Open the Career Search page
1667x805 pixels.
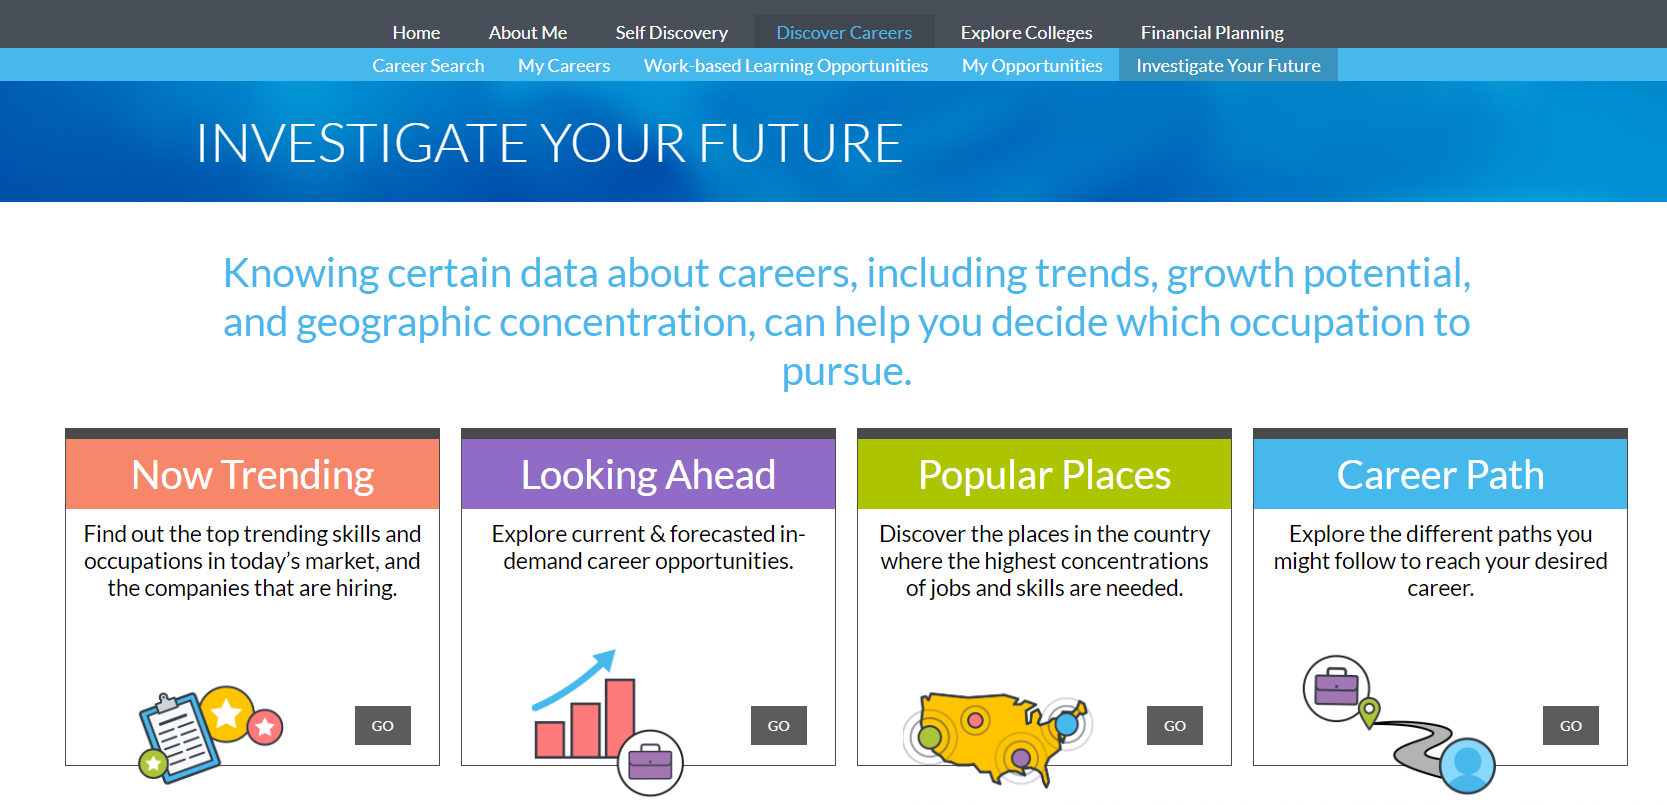428,65
